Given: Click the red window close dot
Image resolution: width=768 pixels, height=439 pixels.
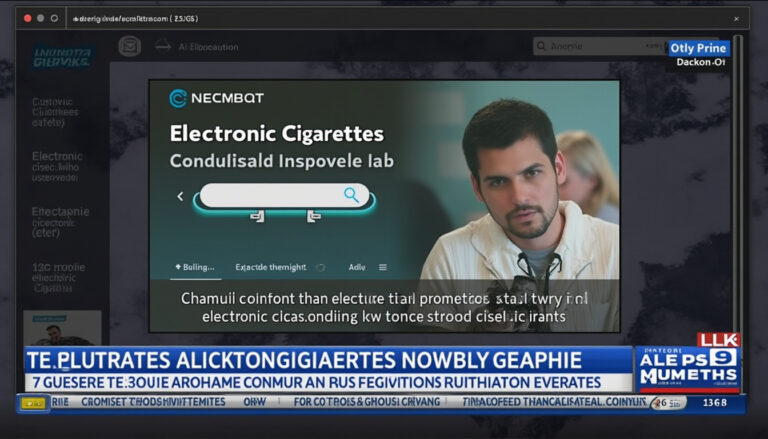Looking at the screenshot, I should point(27,18).
